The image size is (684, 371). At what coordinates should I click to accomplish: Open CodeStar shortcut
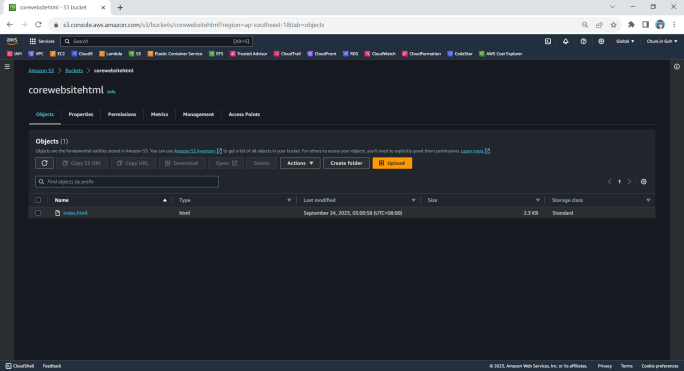coord(460,54)
